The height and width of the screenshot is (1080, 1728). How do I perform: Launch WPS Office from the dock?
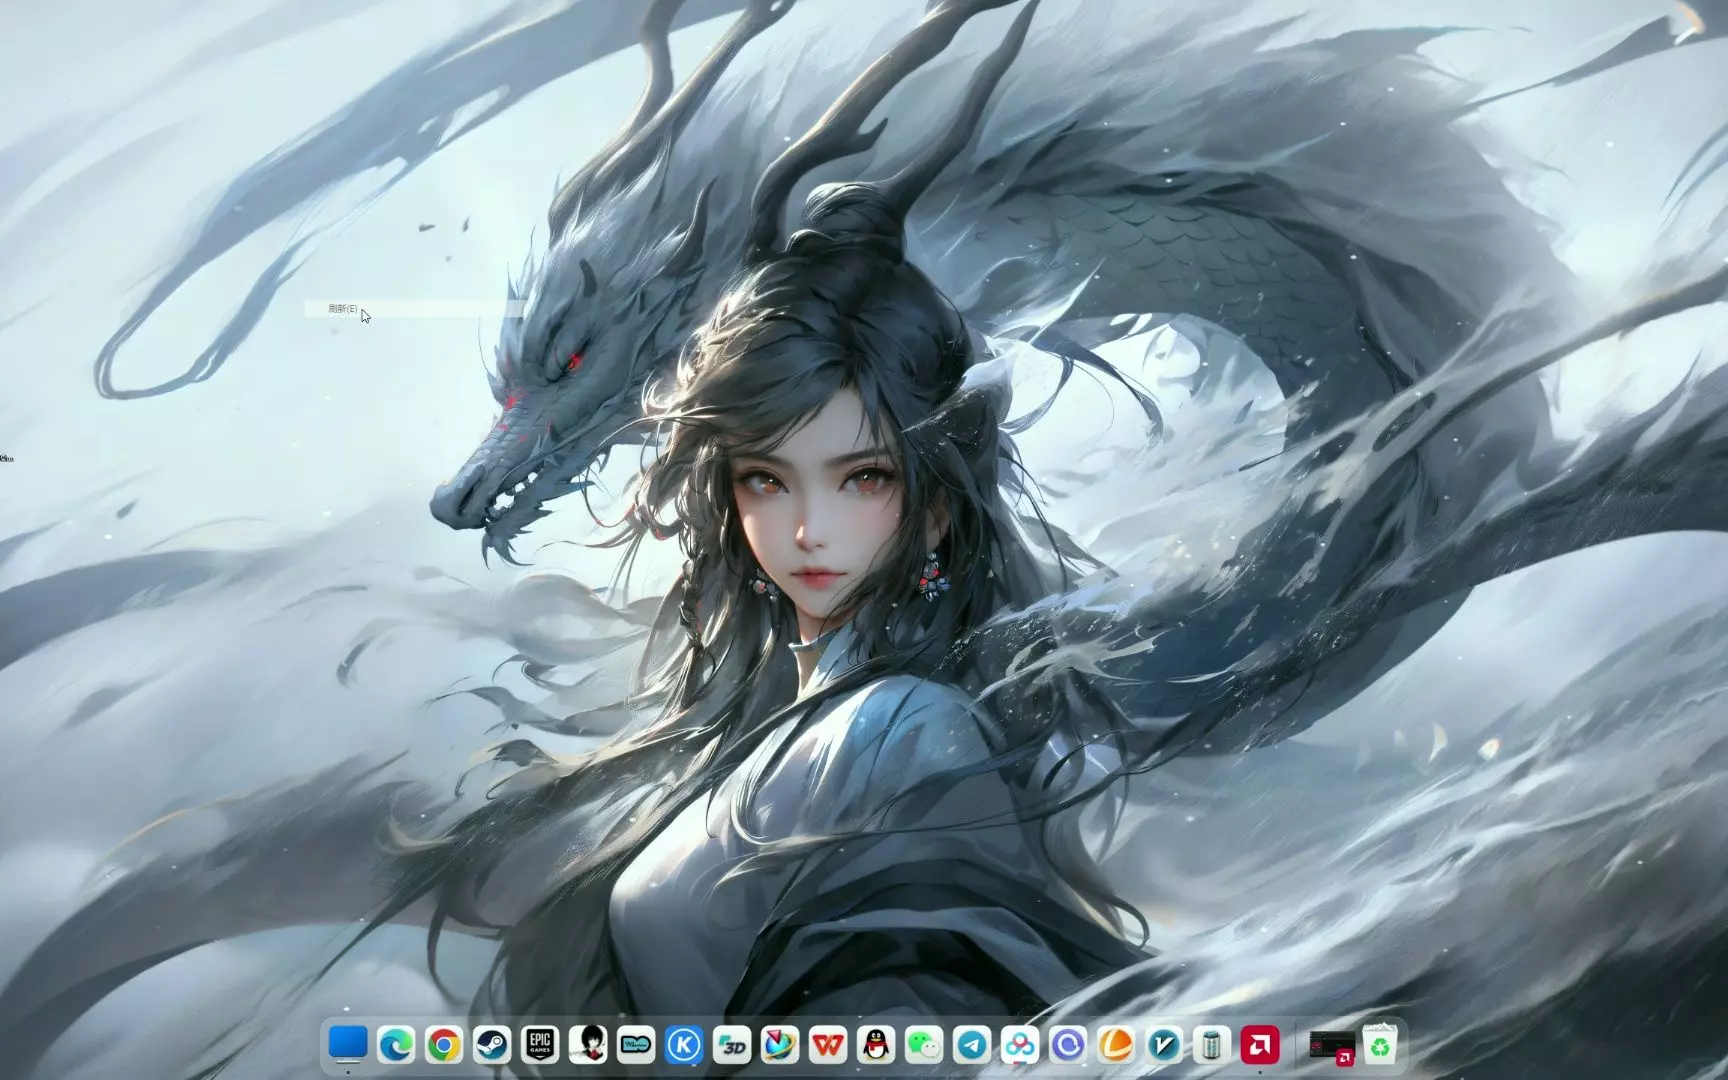(x=828, y=1045)
